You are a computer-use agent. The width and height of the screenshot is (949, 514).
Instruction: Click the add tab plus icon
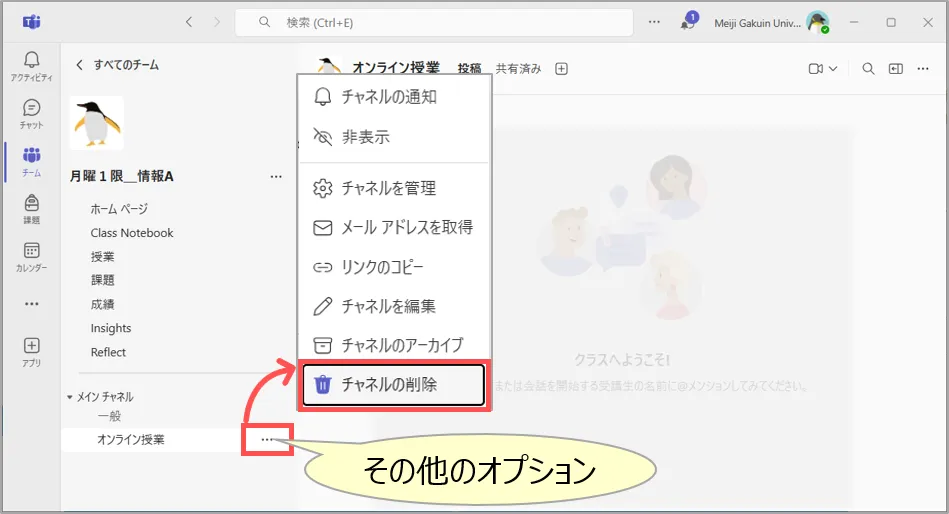[x=561, y=69]
